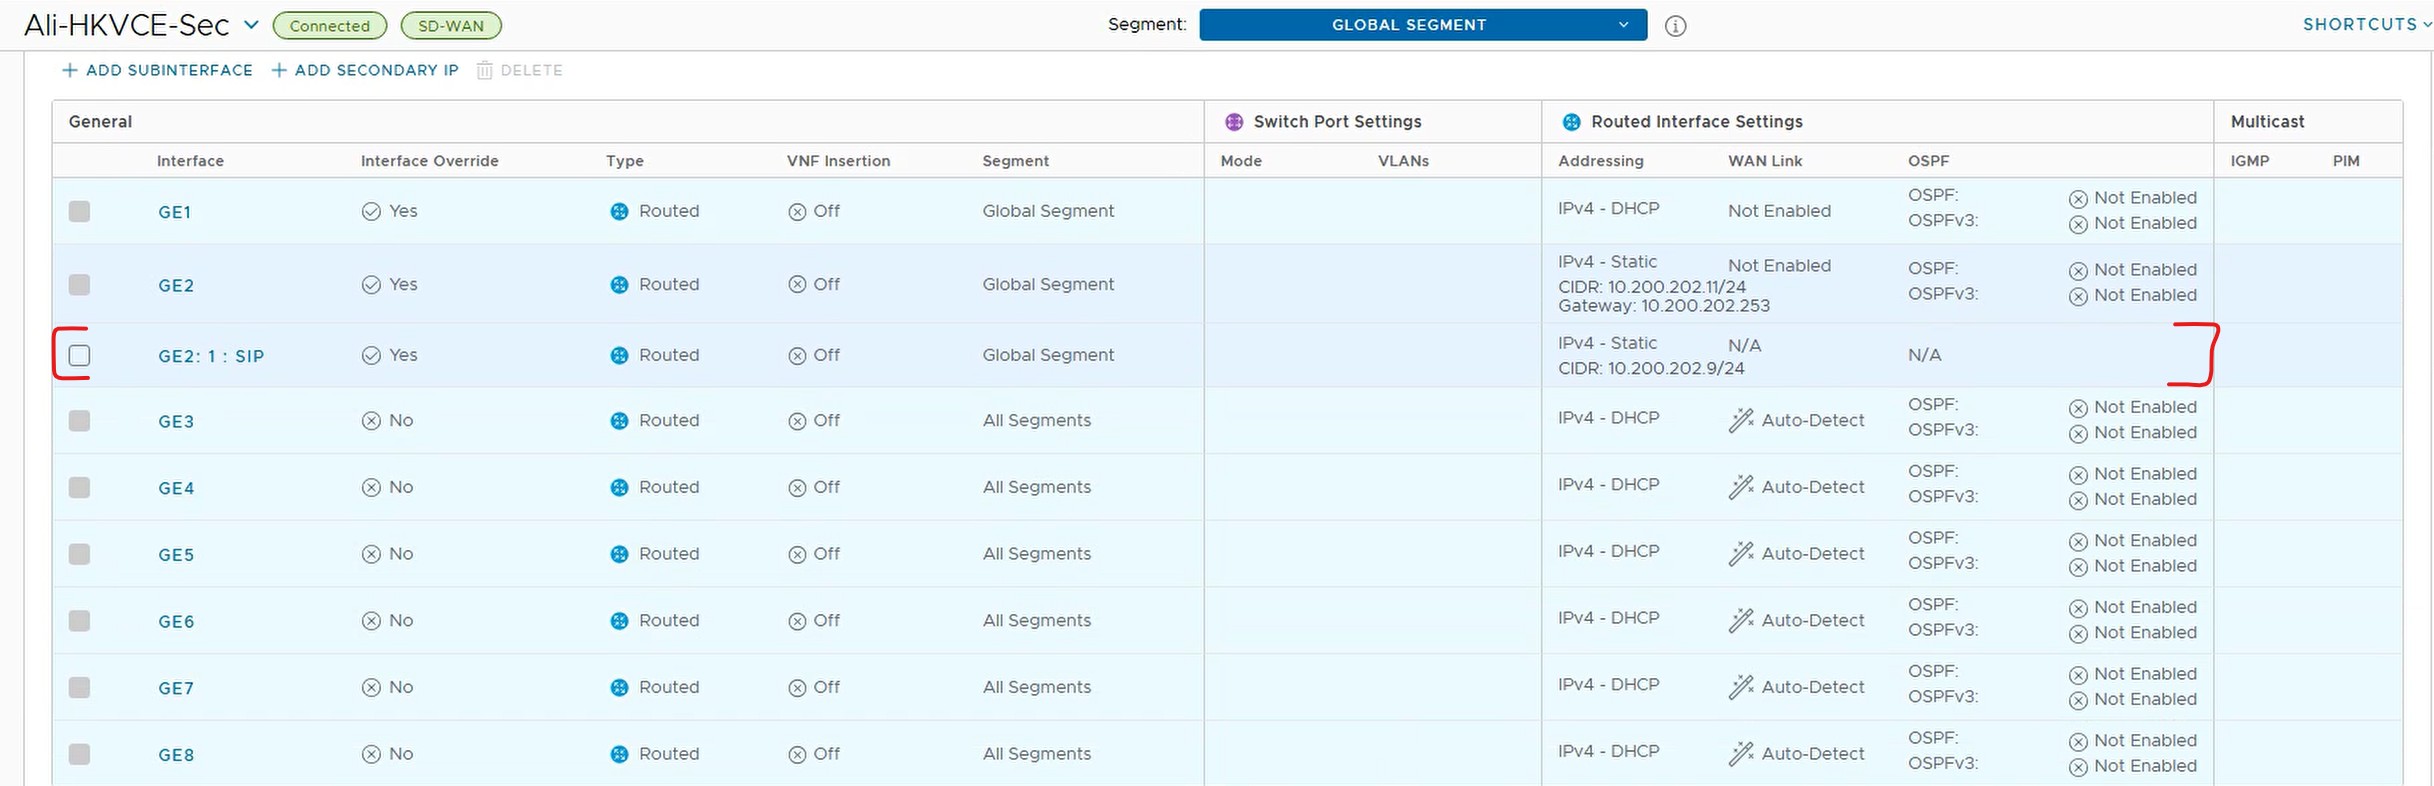Image resolution: width=2434 pixels, height=786 pixels.
Task: Select the GE4 row checkbox
Action: [79, 487]
